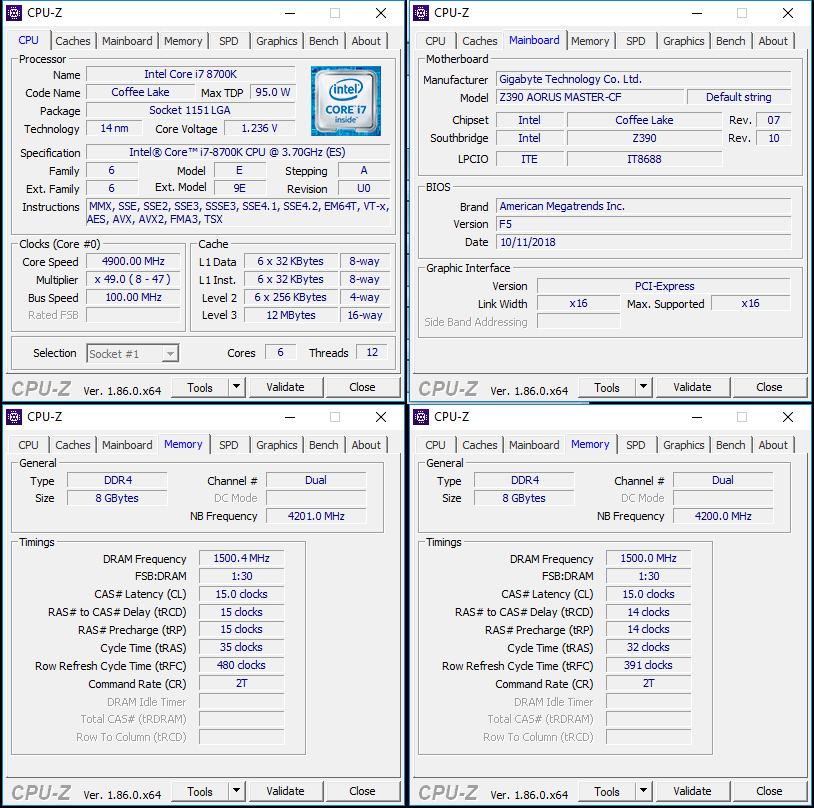Click Tools button in bottom-right Memory window
814x808 pixels.
pyautogui.click(x=607, y=791)
